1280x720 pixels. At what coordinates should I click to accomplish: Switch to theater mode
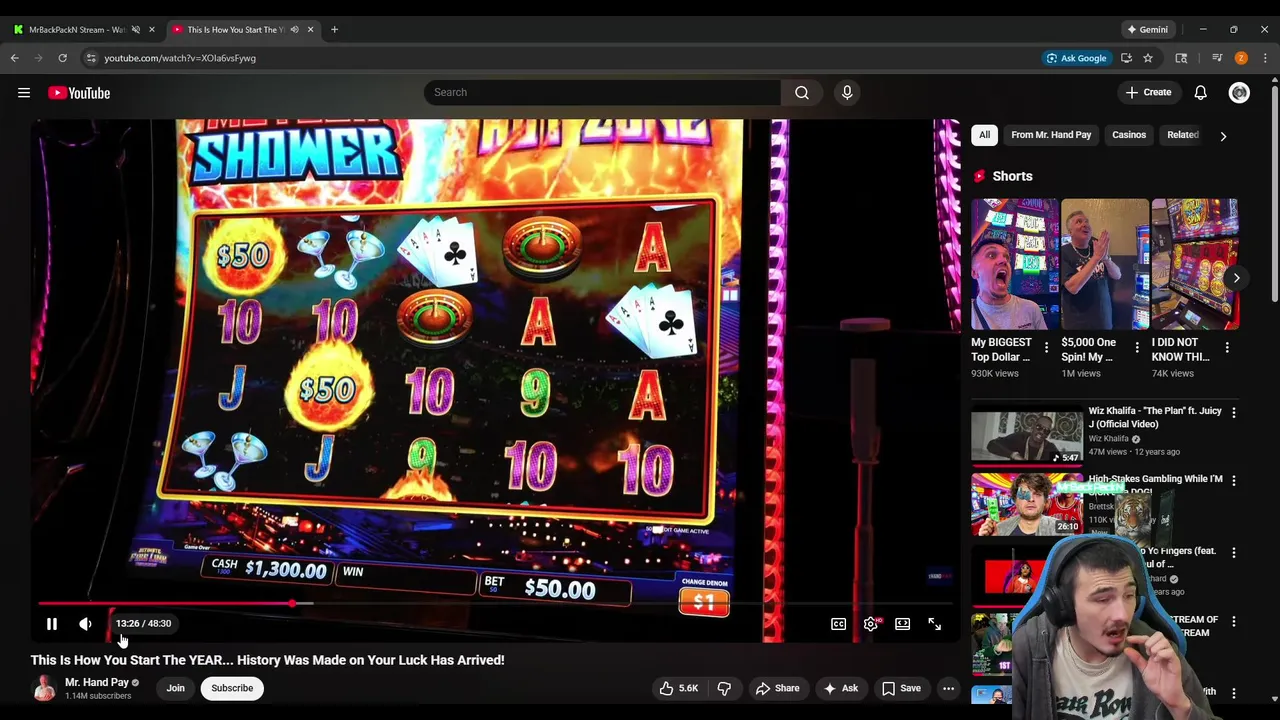click(902, 624)
